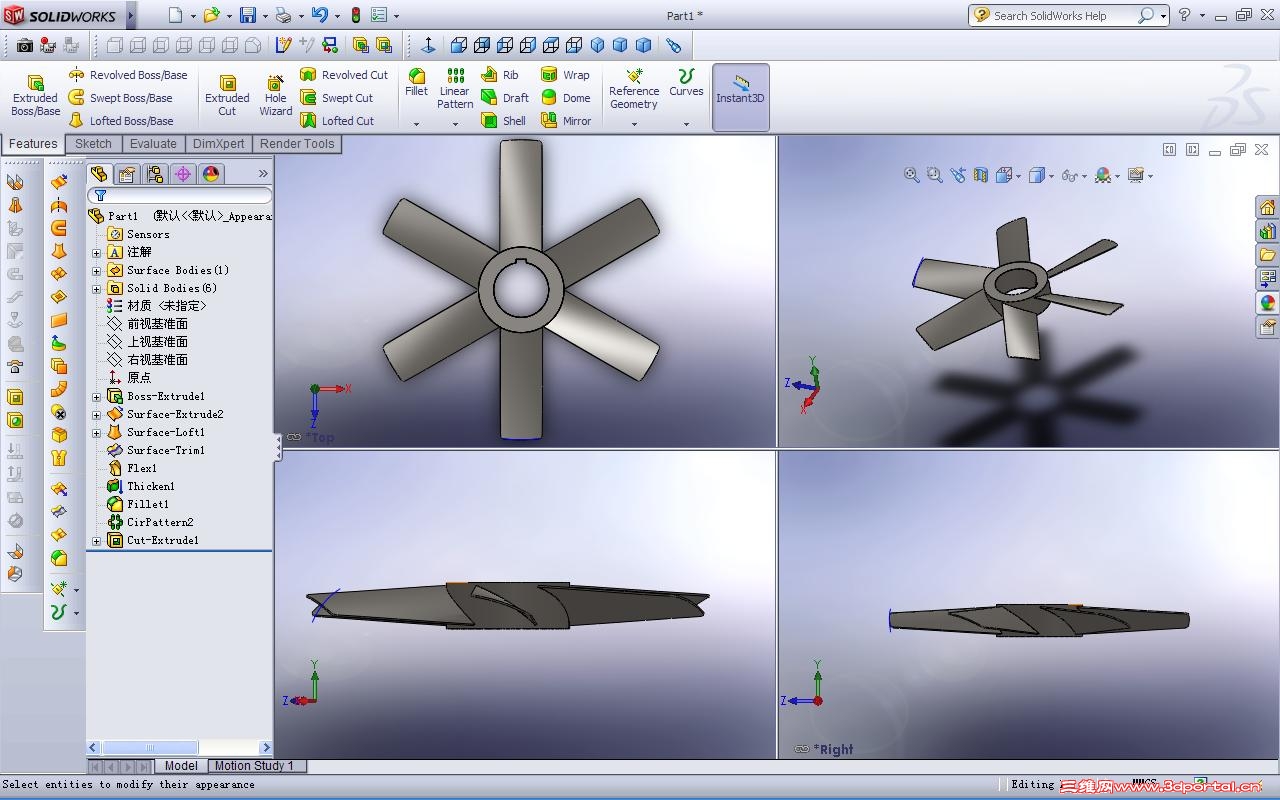
Task: Activate the Shell tool
Action: pos(503,121)
